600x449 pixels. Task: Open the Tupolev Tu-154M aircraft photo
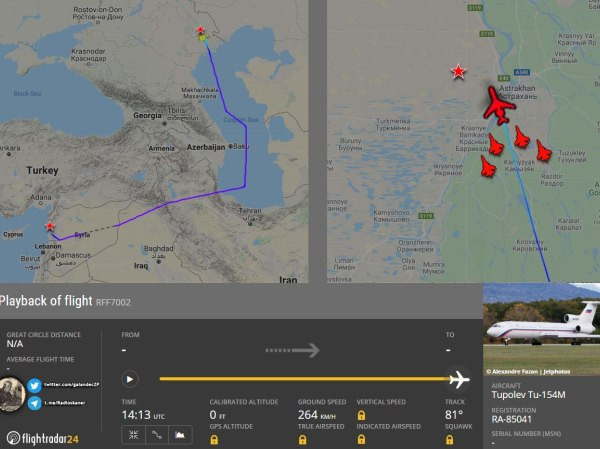click(x=541, y=329)
